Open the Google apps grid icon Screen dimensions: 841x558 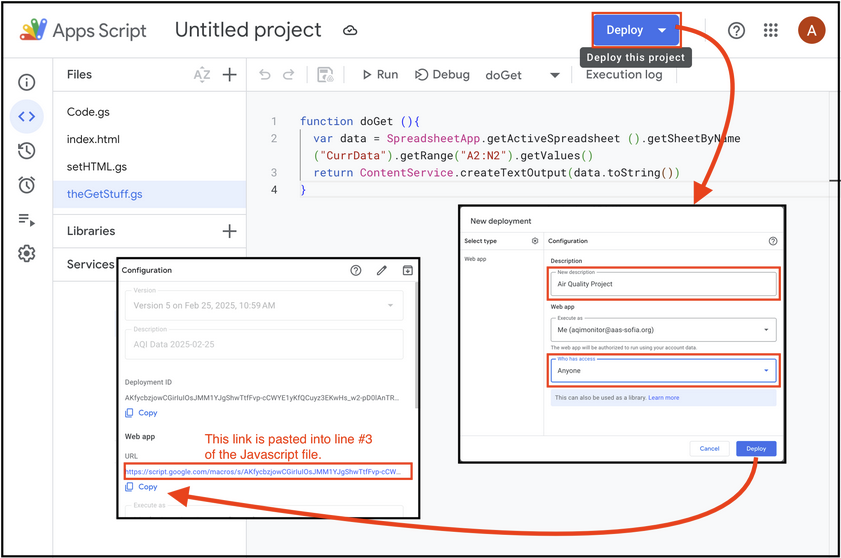click(771, 31)
